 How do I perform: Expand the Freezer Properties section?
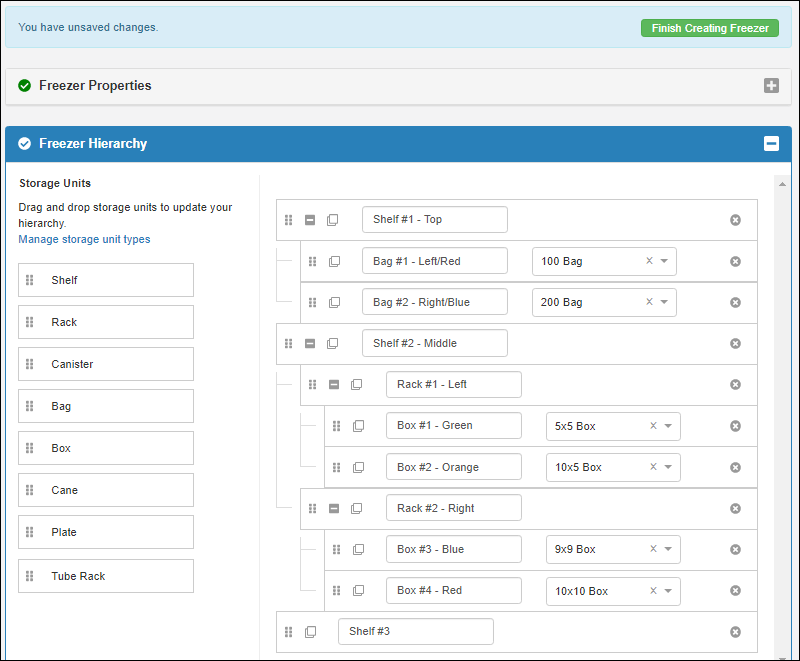771,86
